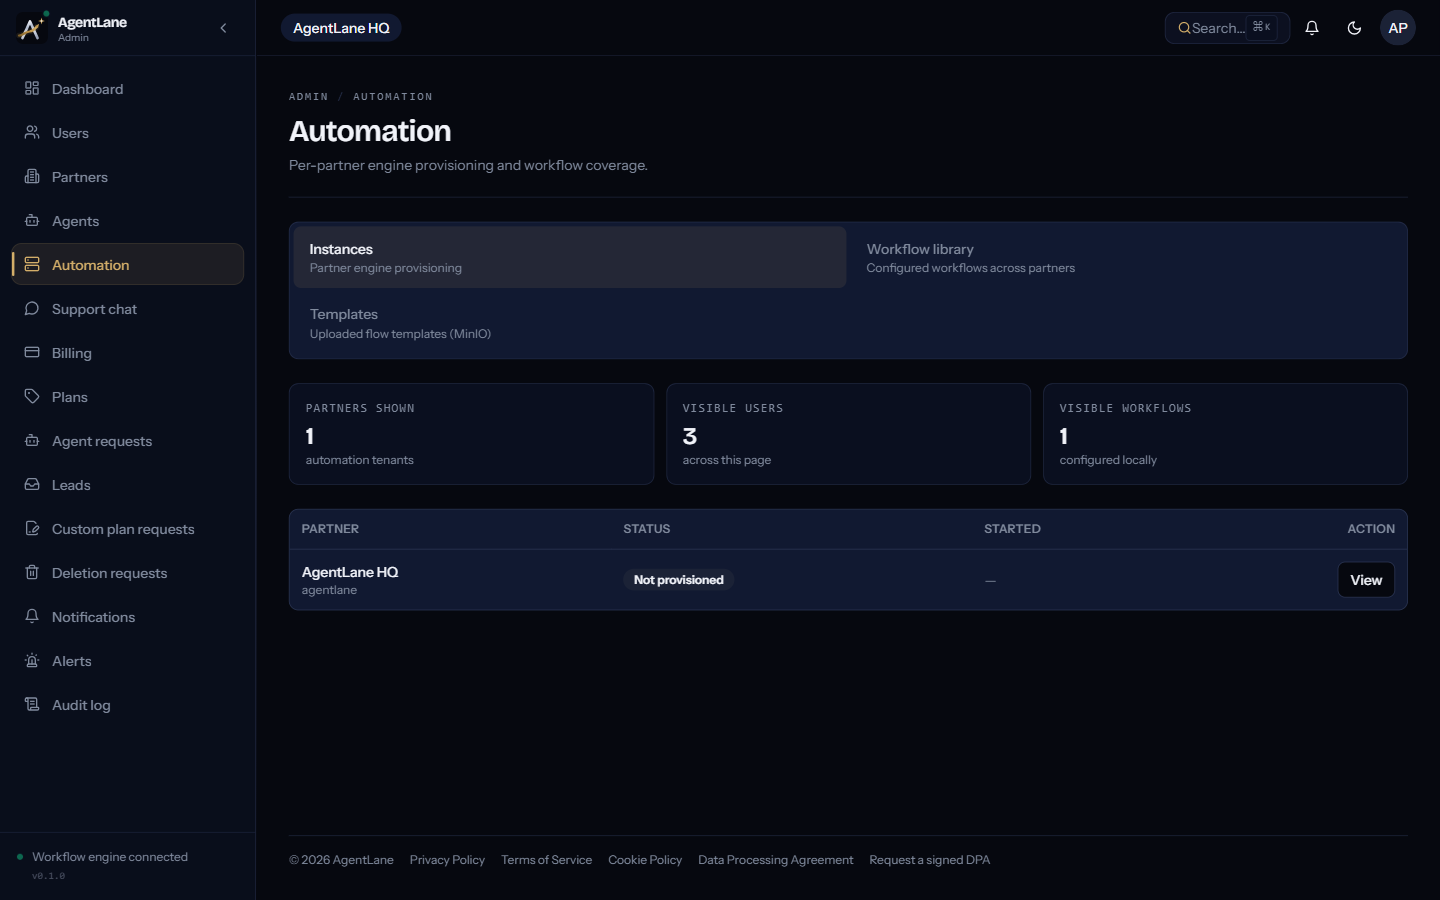Click the Deletion requests trash icon

coord(32,573)
